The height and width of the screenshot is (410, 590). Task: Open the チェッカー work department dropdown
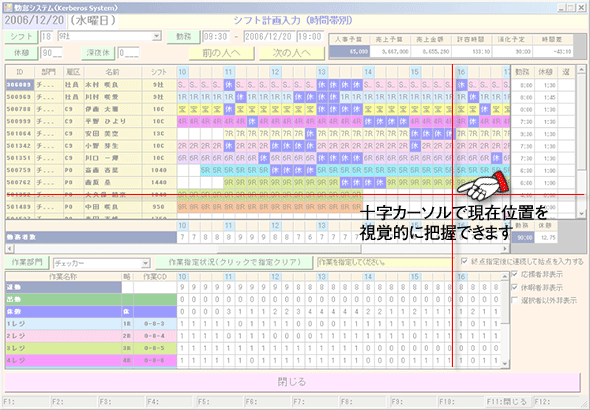[x=145, y=263]
